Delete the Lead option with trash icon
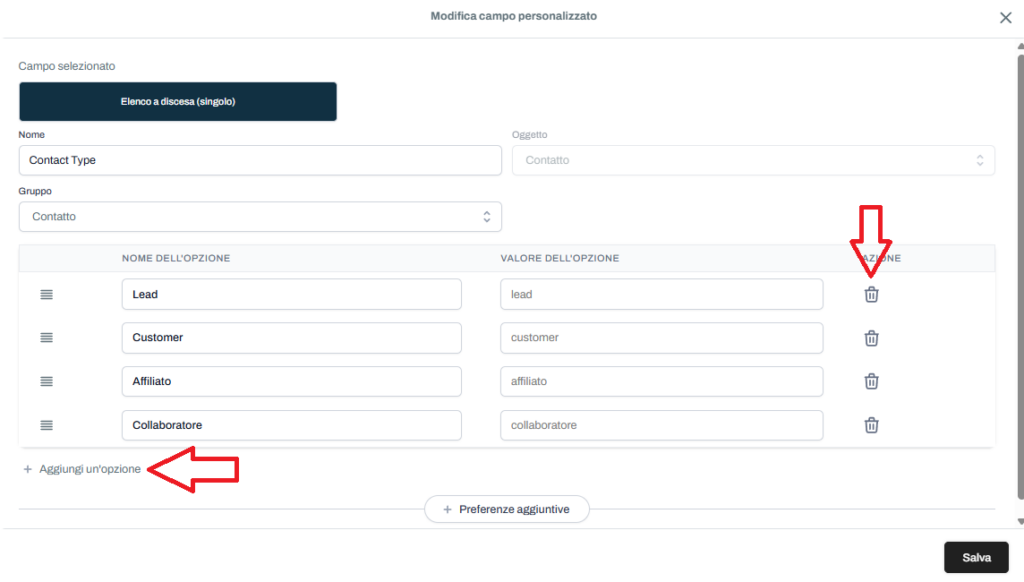The height and width of the screenshot is (582, 1024). (x=871, y=294)
